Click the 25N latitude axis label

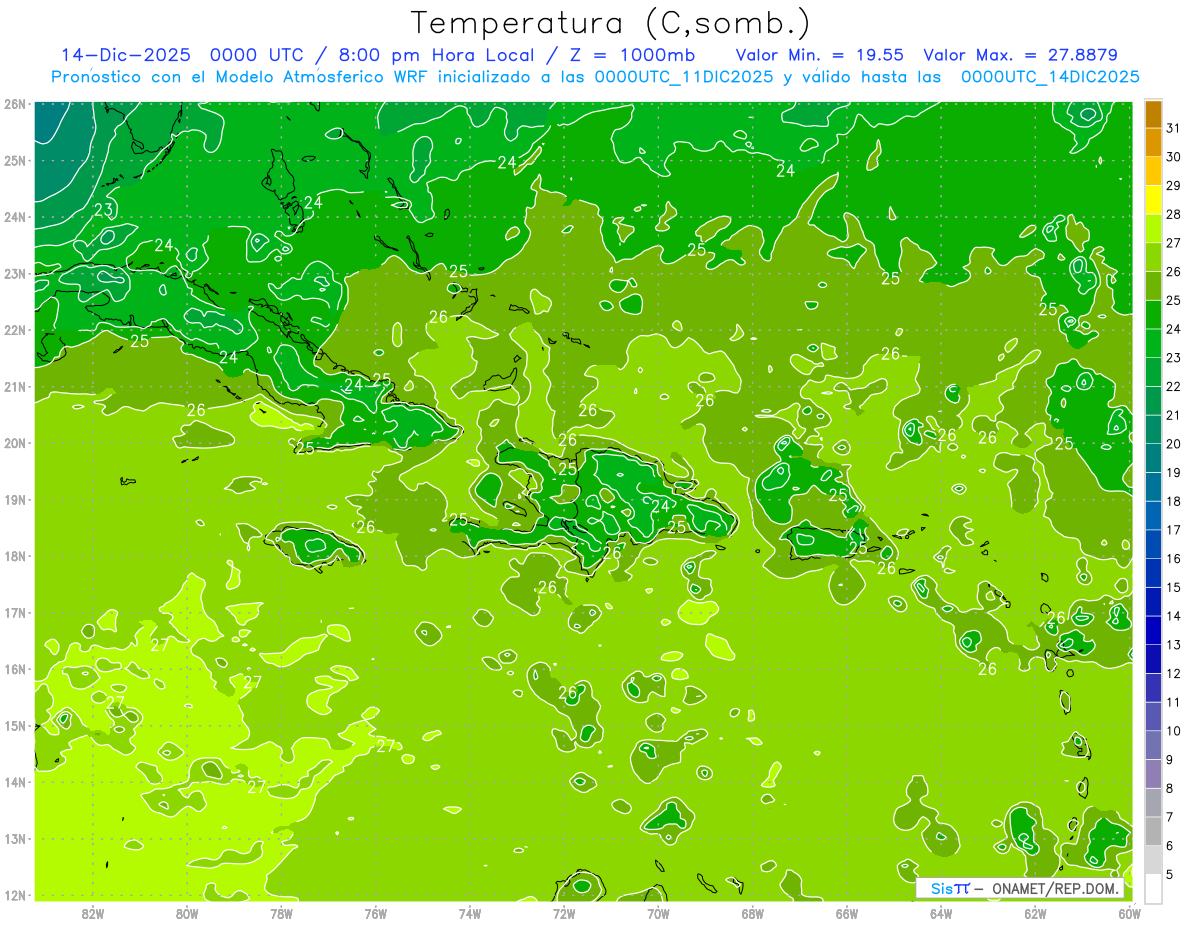(x=15, y=160)
